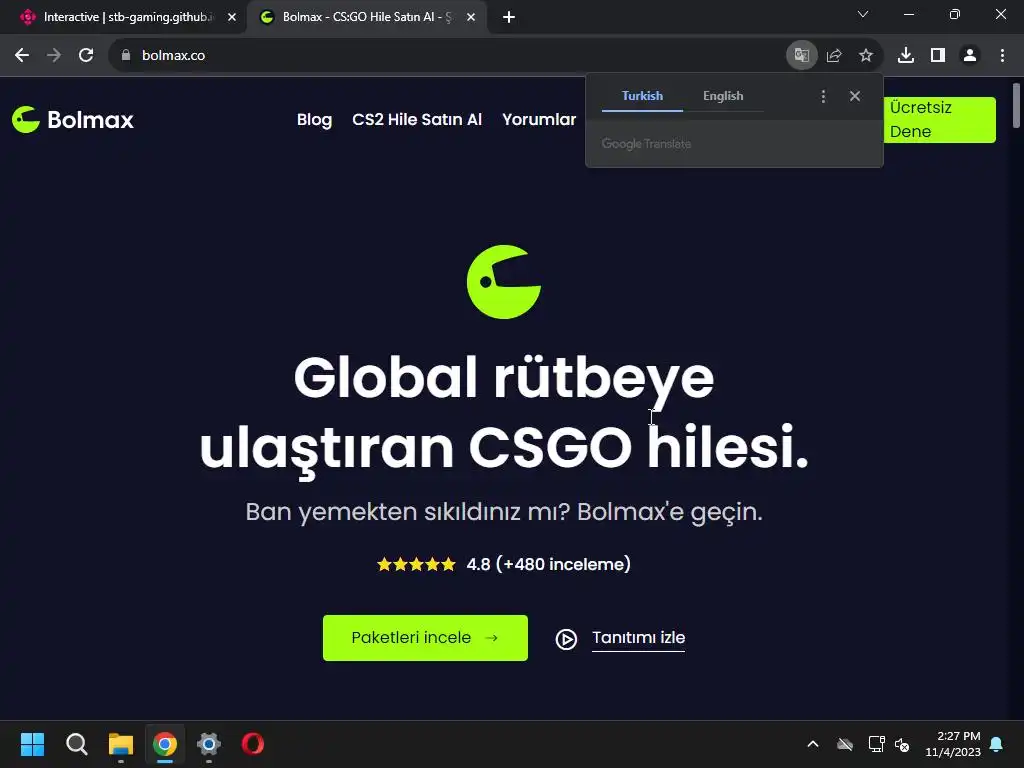Open Chrome's three-dot main menu
The height and width of the screenshot is (768, 1024).
[x=1002, y=56]
